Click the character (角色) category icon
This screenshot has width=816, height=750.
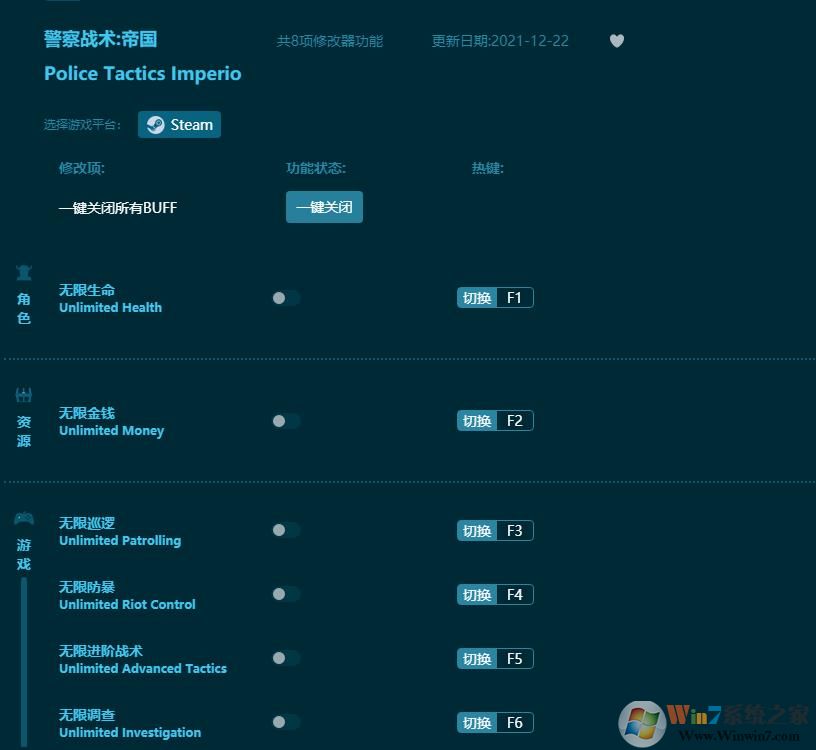[x=24, y=272]
